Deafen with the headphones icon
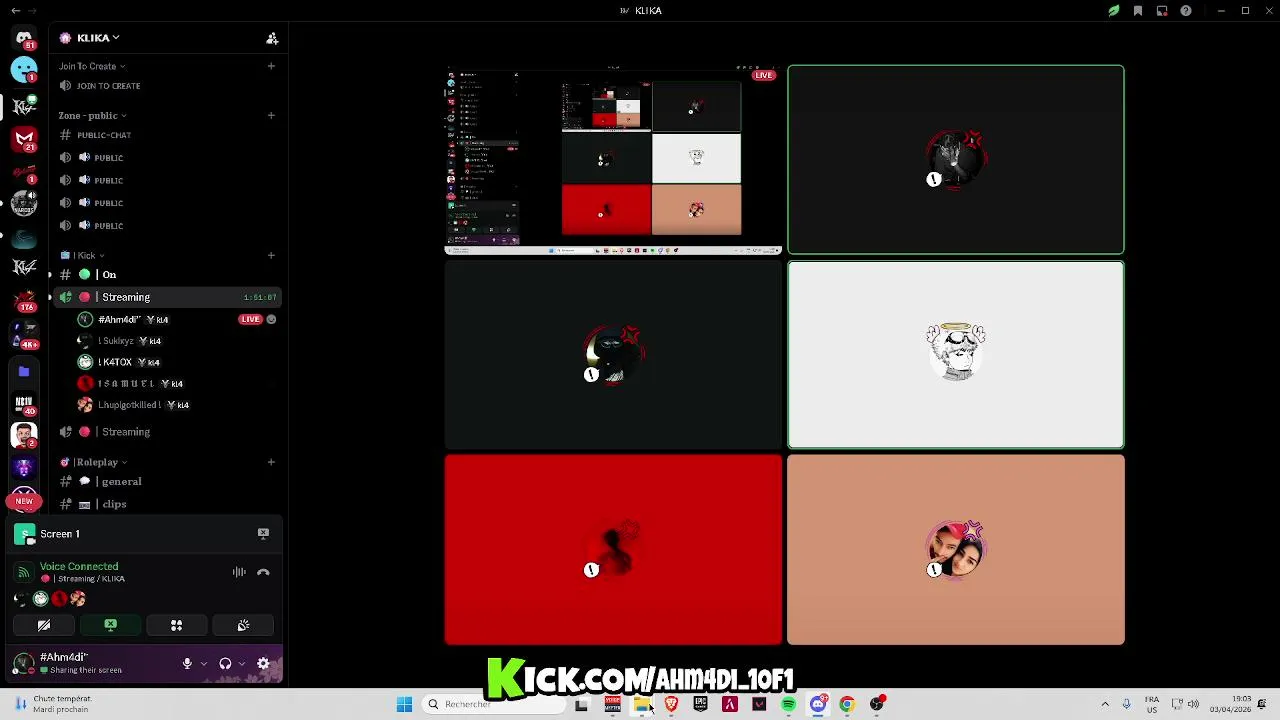 [x=225, y=664]
